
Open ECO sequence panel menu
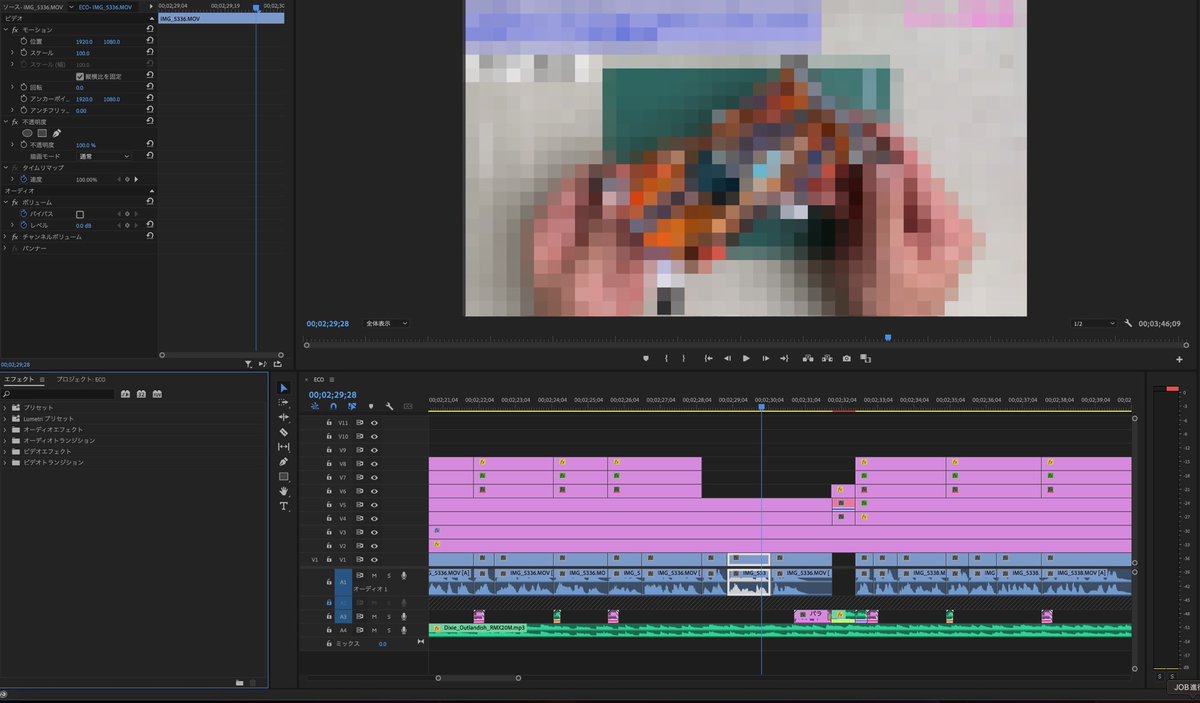pyautogui.click(x=332, y=379)
